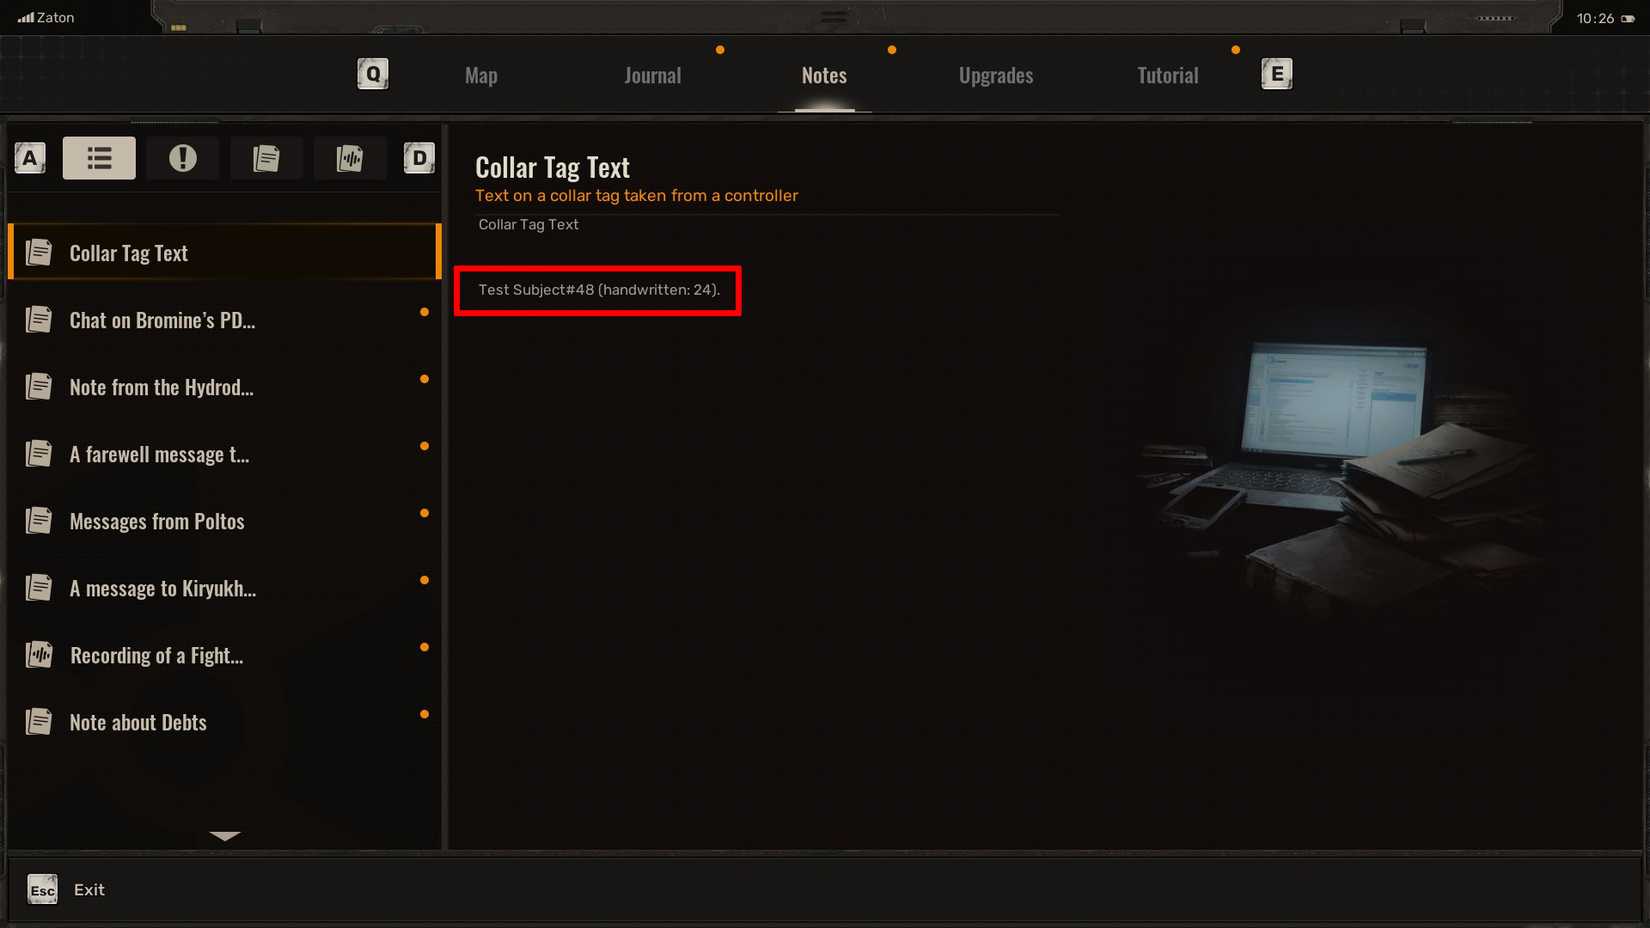Viewport: 1650px width, 928px height.
Task: Click the unread dot on Messages from Poltos
Action: [425, 513]
